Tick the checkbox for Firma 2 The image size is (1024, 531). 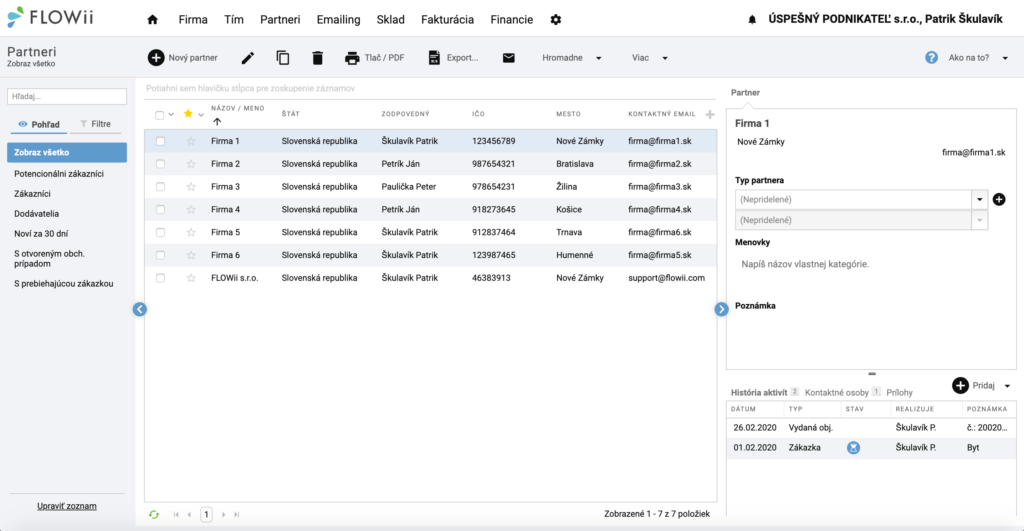160,164
